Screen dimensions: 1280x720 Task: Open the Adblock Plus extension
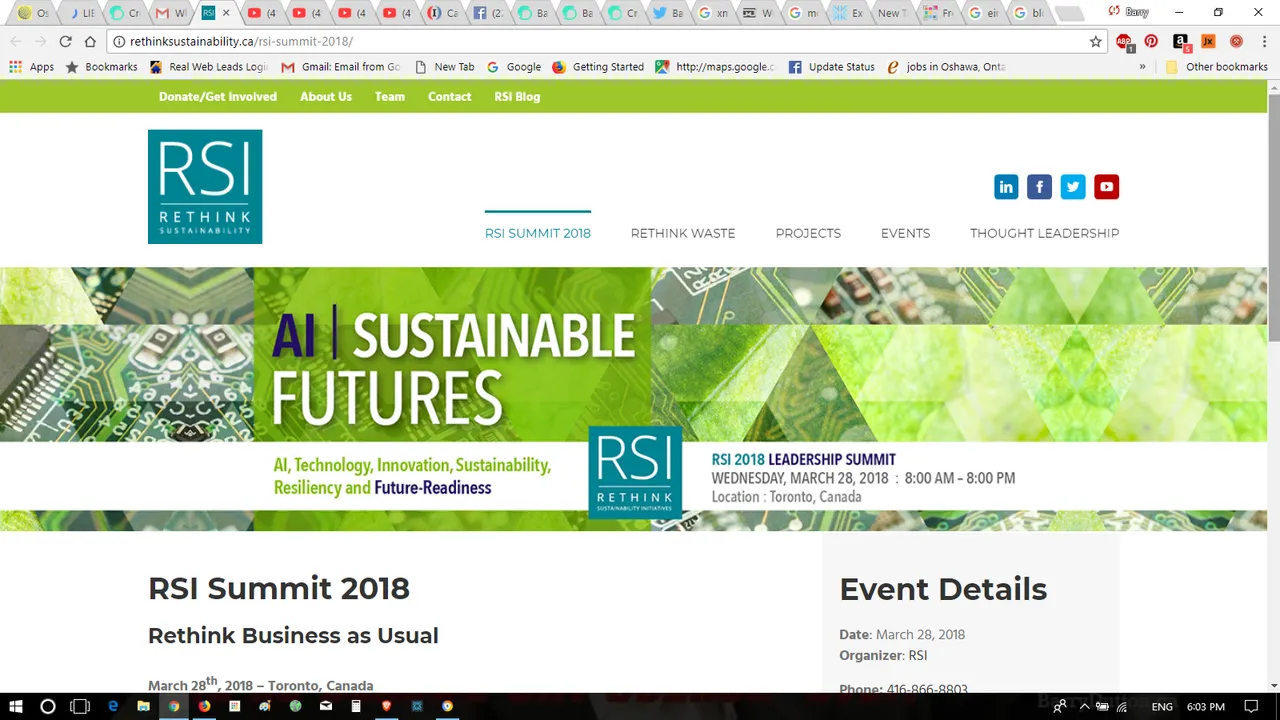tap(1125, 42)
